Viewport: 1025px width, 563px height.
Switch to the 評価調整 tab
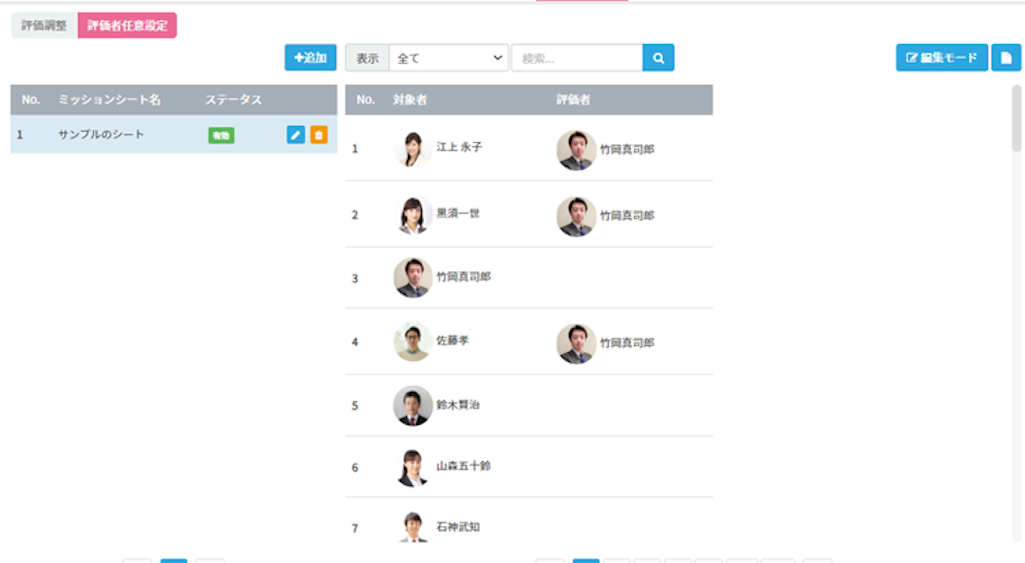44,25
